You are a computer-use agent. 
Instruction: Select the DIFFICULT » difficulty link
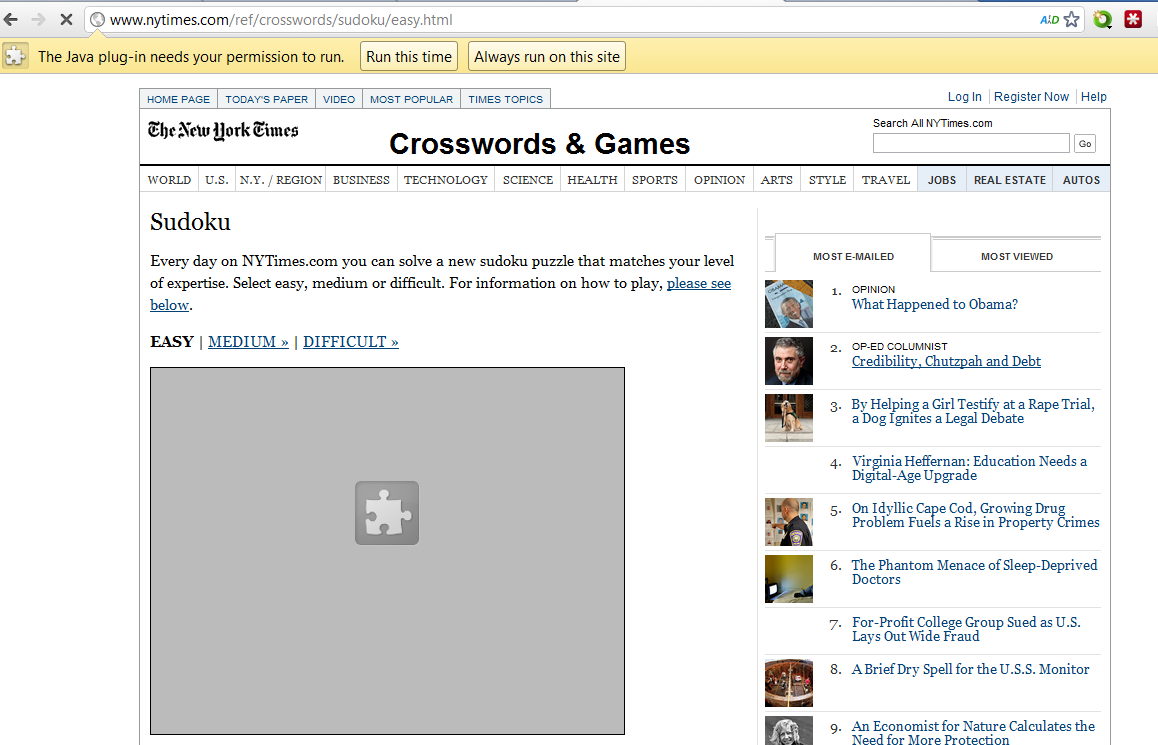(x=351, y=342)
